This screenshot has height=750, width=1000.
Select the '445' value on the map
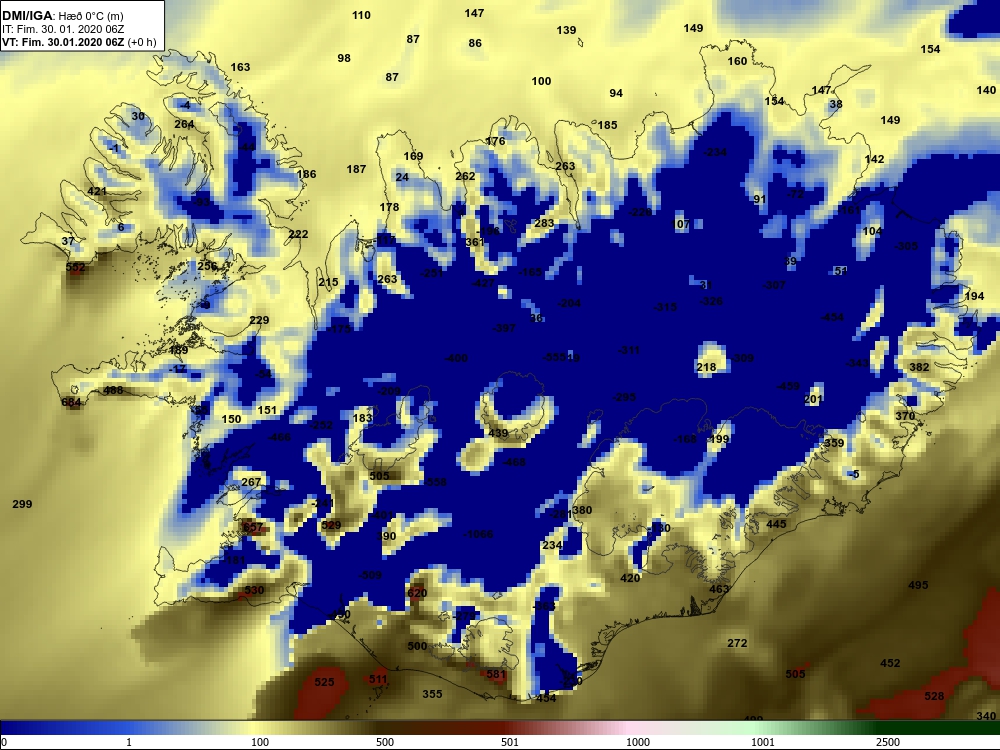pos(776,524)
